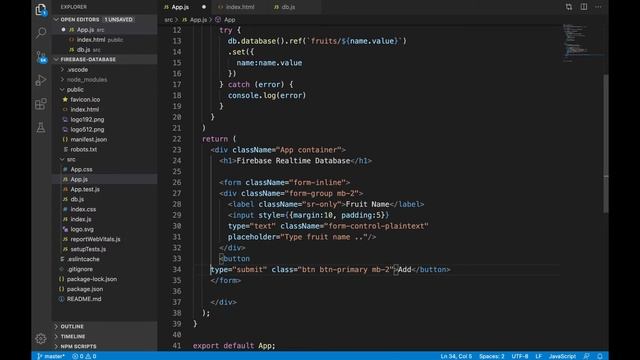Open the Source Control view
The height and width of the screenshot is (360, 640).
point(41,57)
